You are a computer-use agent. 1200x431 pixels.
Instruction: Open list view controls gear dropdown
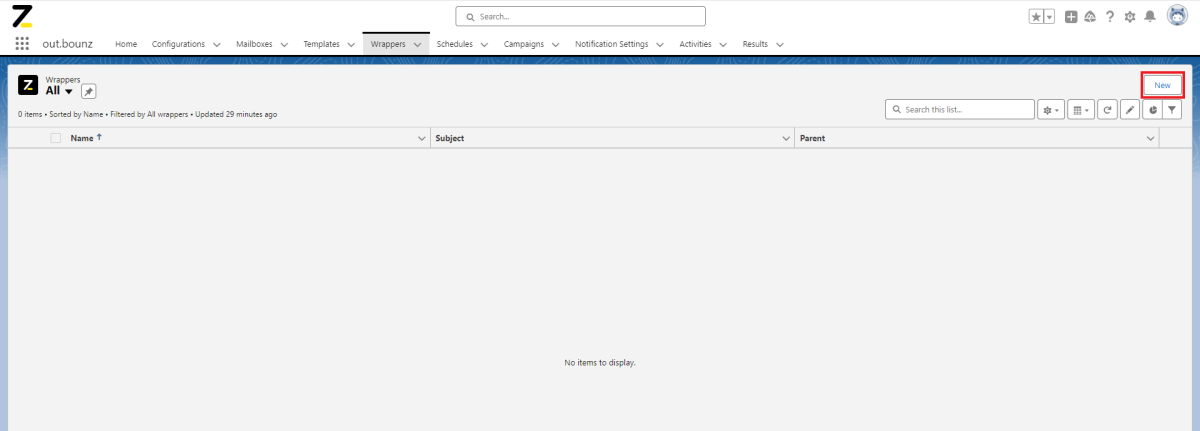pyautogui.click(x=1051, y=110)
